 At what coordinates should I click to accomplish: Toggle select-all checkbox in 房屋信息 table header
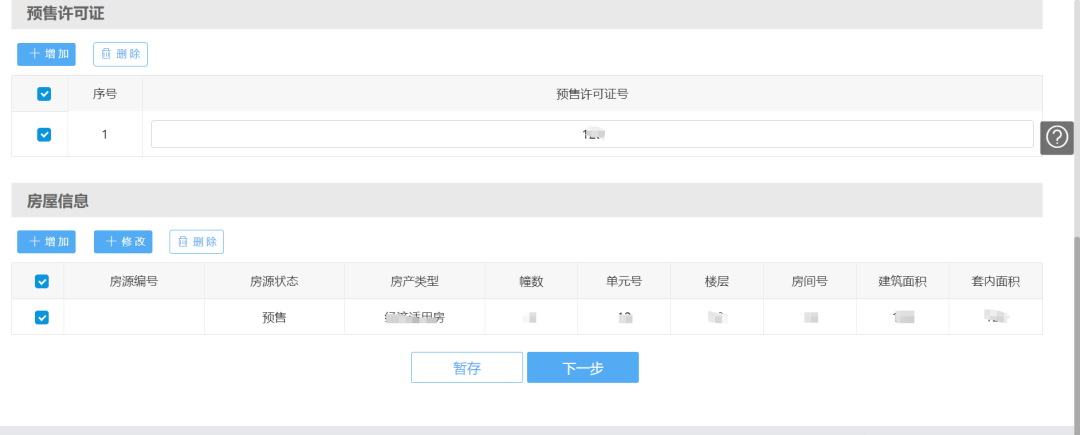click(x=42, y=281)
